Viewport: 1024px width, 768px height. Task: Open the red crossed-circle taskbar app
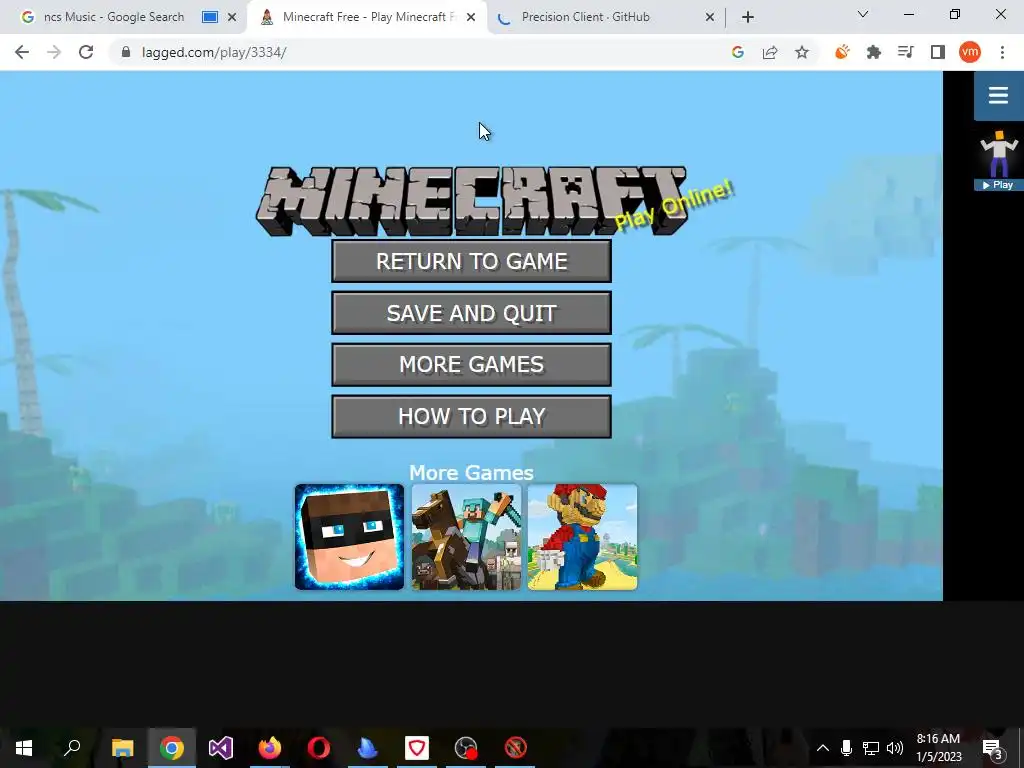click(x=515, y=748)
